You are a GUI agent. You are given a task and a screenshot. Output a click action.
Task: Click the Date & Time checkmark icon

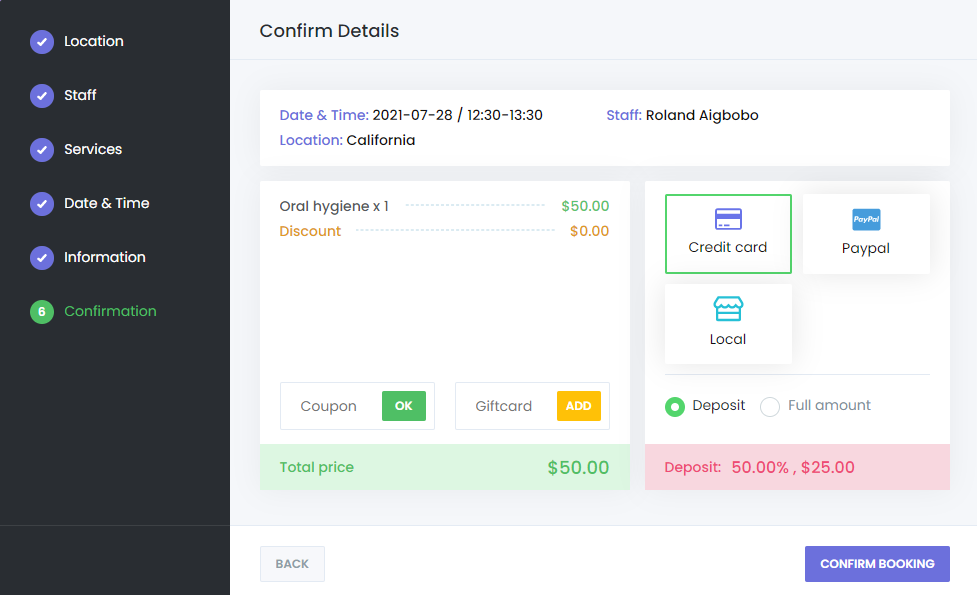tap(42, 204)
